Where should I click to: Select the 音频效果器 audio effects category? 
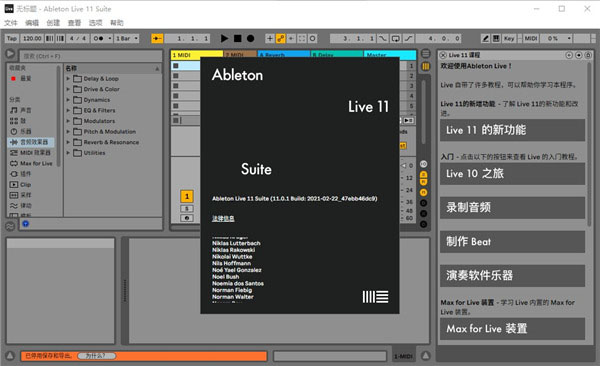31,142
